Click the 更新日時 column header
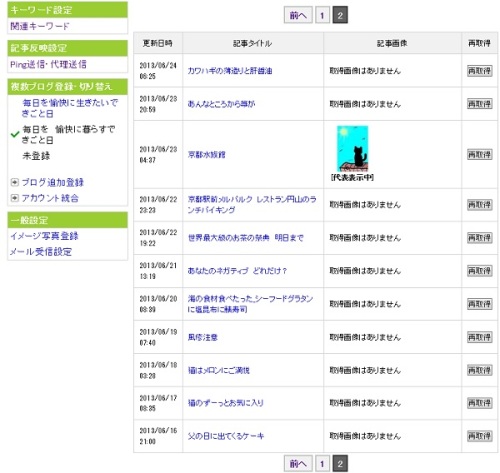The width and height of the screenshot is (500, 473). [158, 43]
